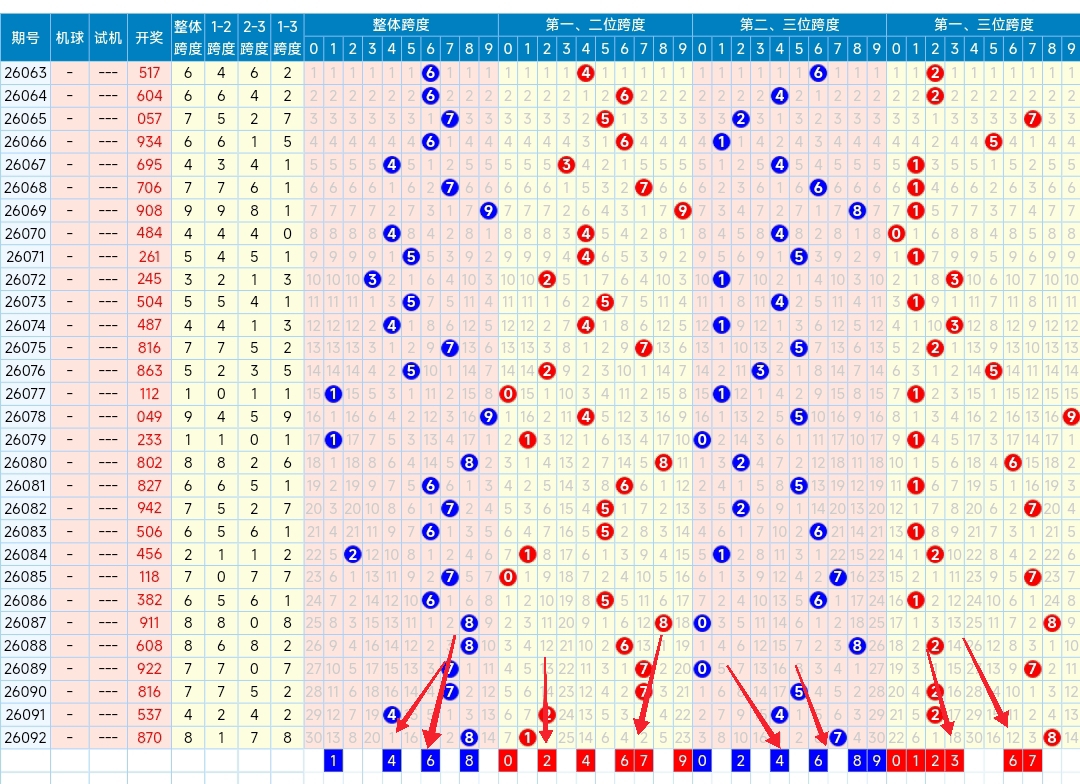This screenshot has height=784, width=1080.
Task: Click blue ball 8 in row 26069
Action: click(x=857, y=210)
